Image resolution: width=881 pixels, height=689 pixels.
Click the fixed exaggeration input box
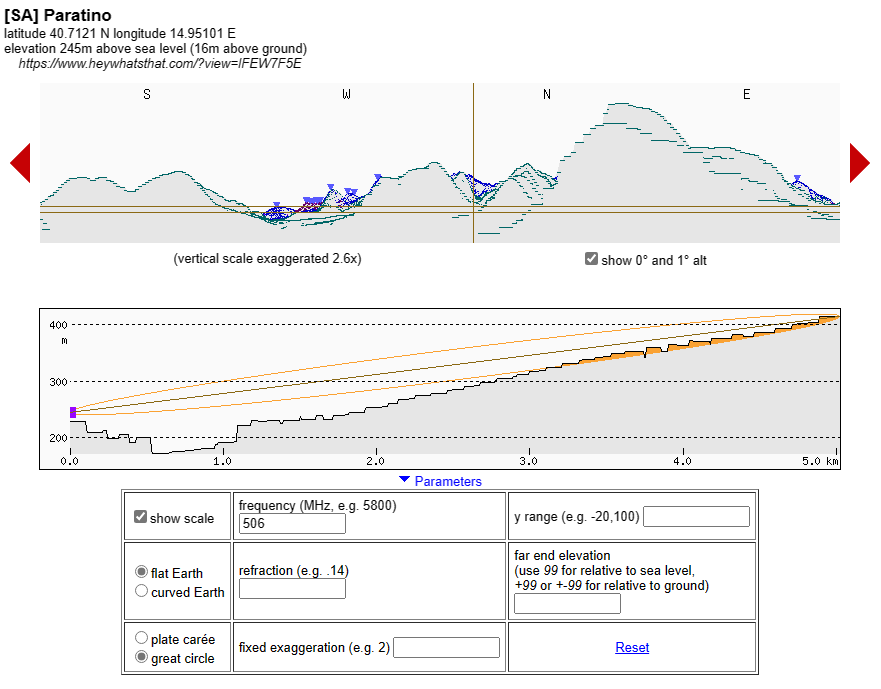(446, 647)
